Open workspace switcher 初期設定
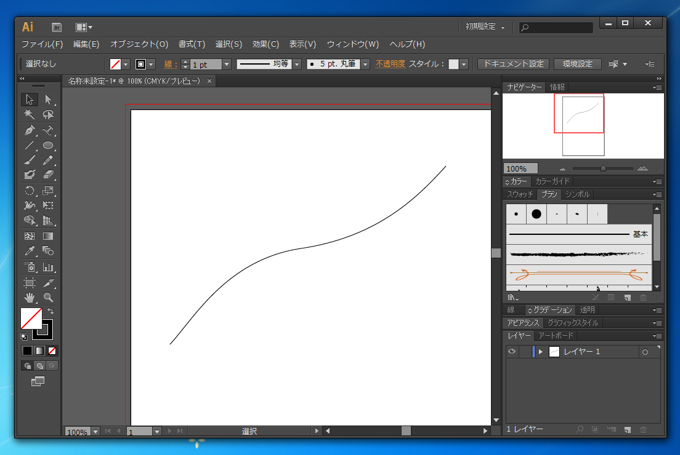Screen dimensions: 680x455 coord(485,27)
